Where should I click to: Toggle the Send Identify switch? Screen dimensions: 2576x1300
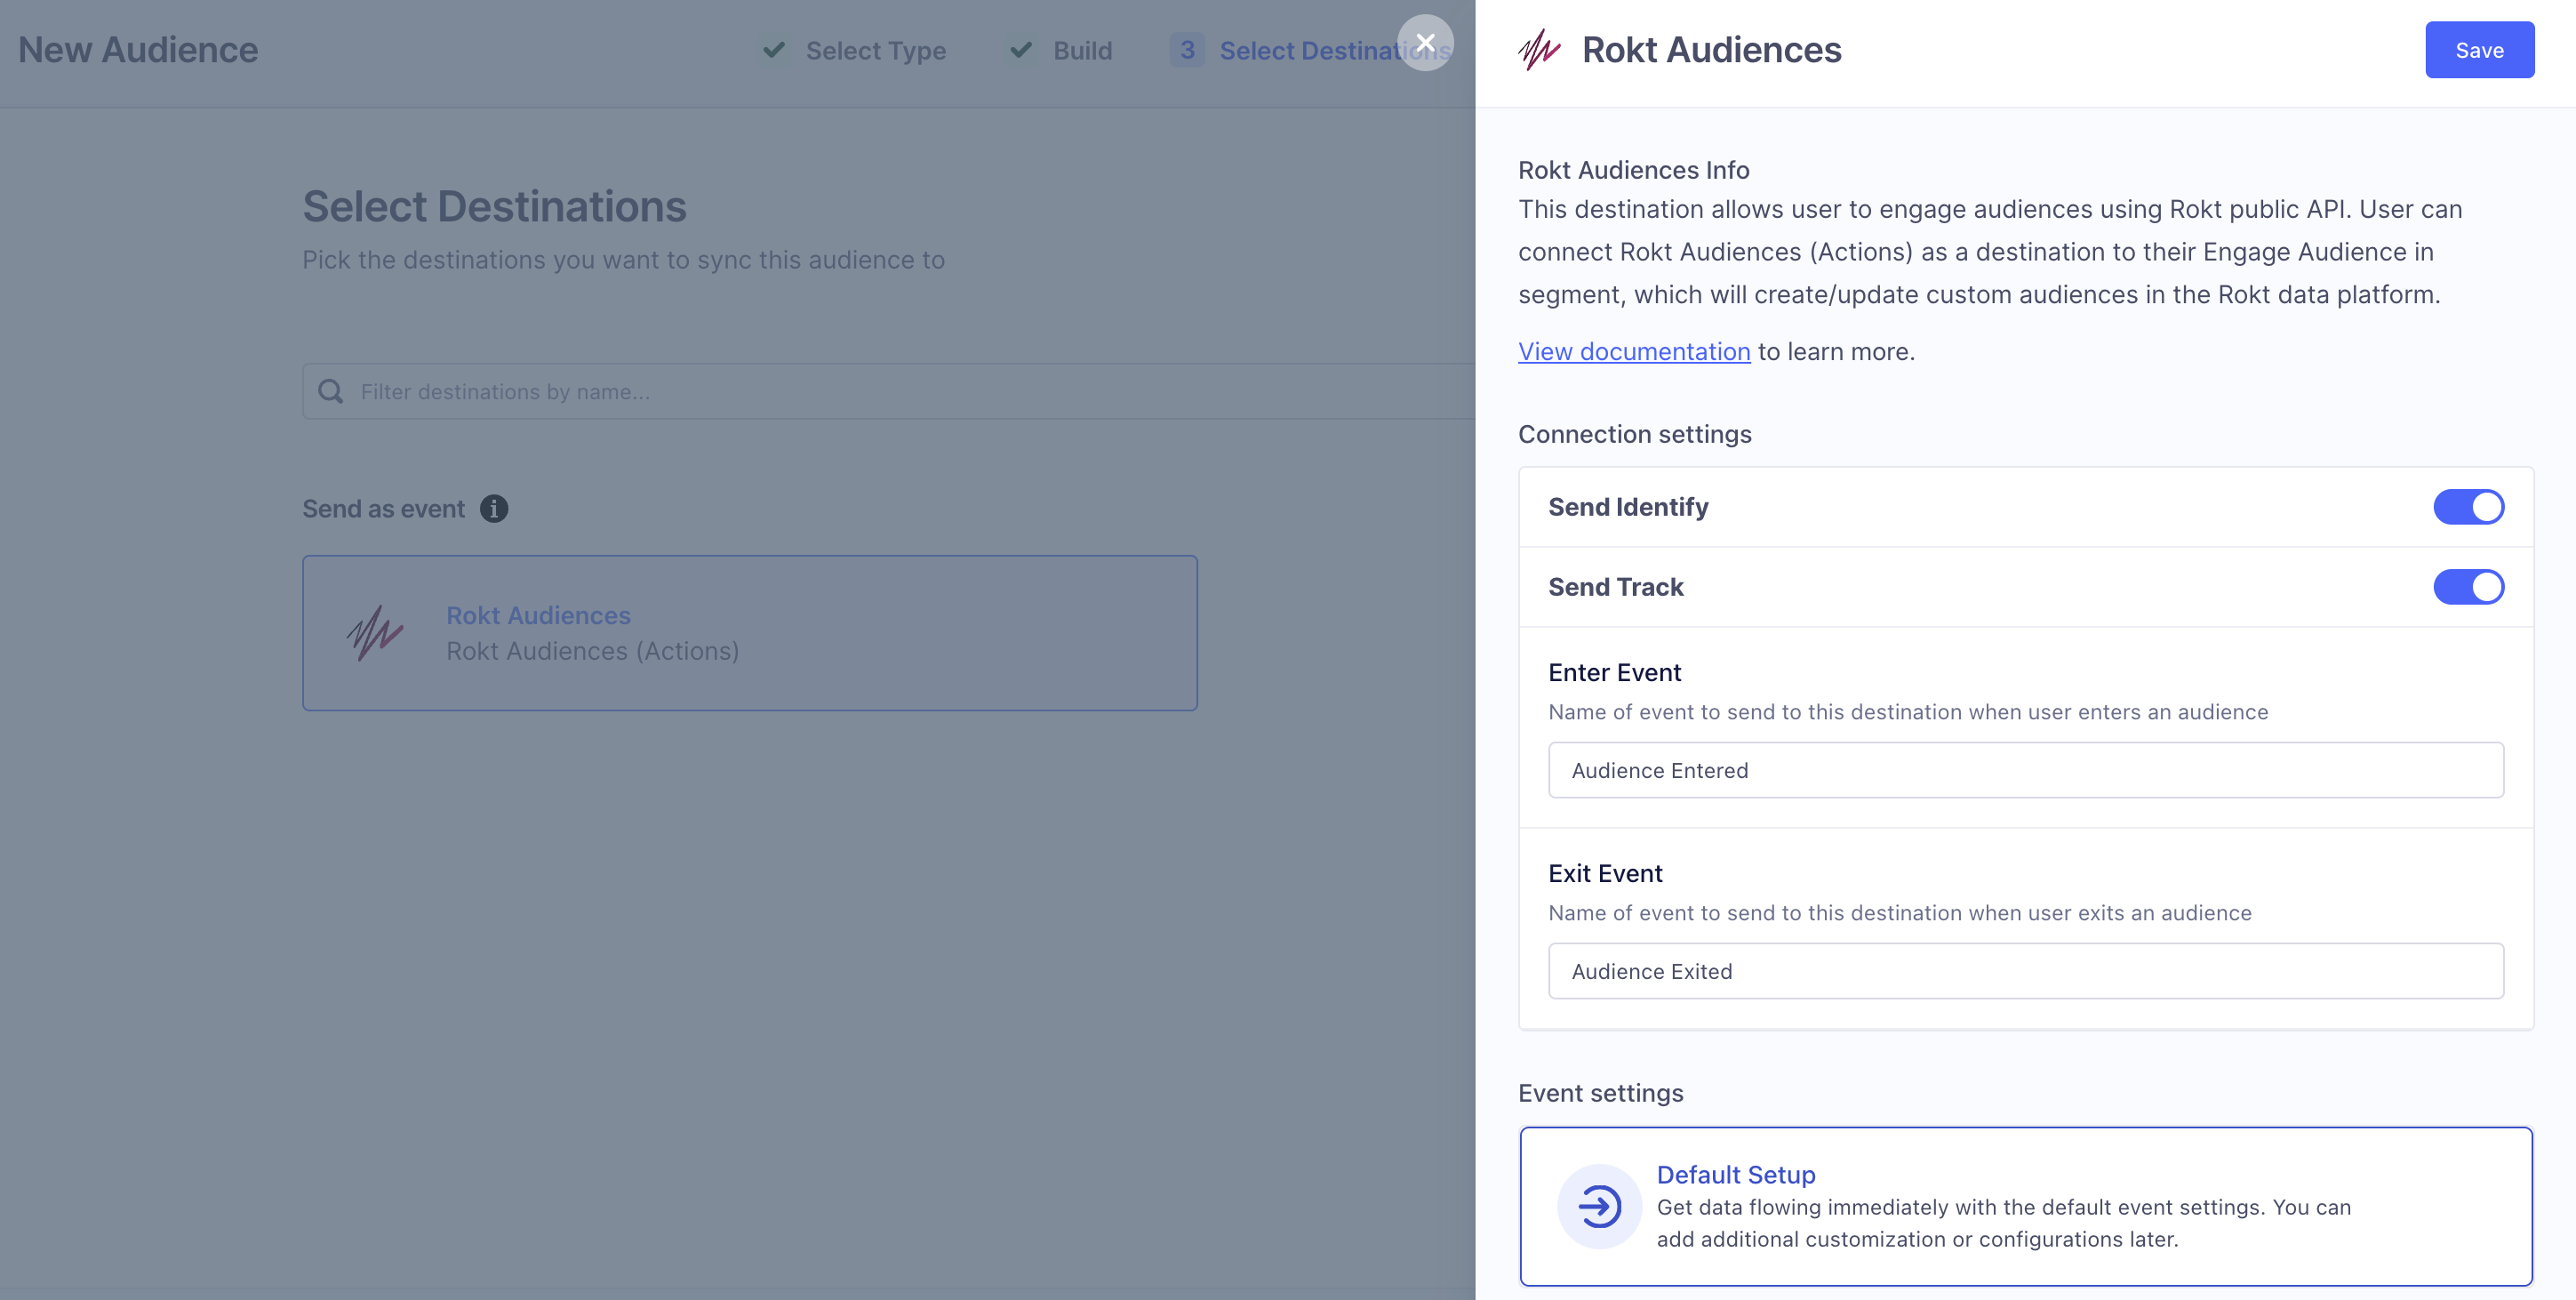[x=2468, y=507]
